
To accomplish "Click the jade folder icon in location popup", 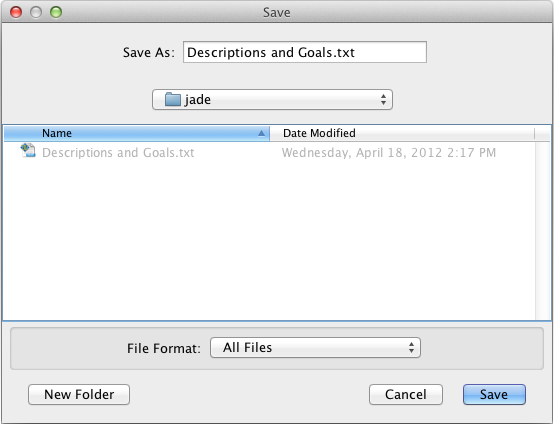I will coord(173,99).
